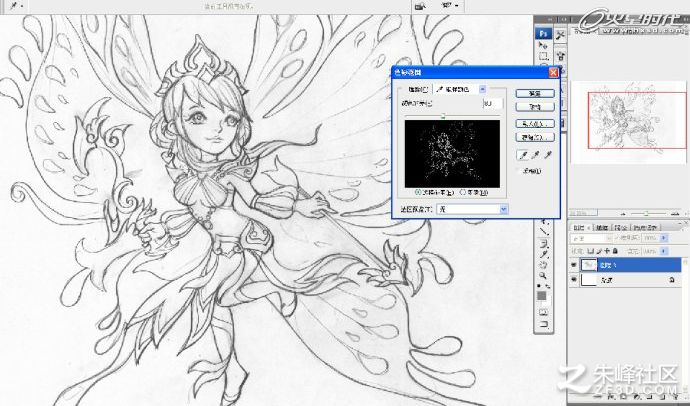
Task: Hide the Background layer using its eye icon
Action: click(574, 279)
